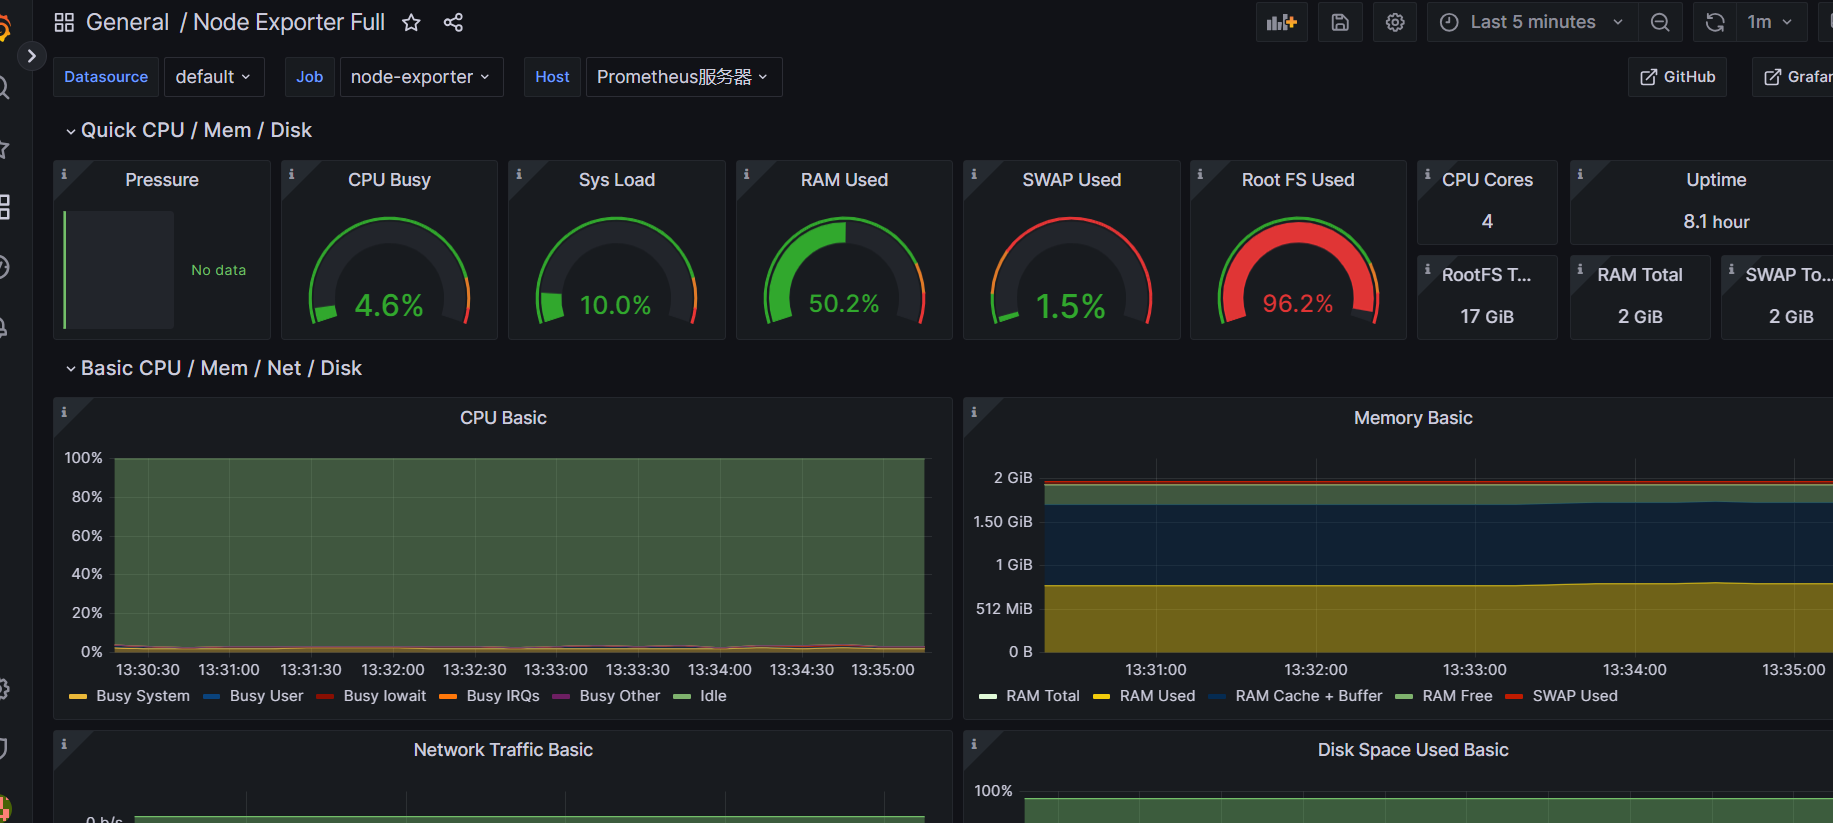This screenshot has height=823, width=1833.
Task: Refresh the dashboard with the refresh icon
Action: pyautogui.click(x=1715, y=22)
